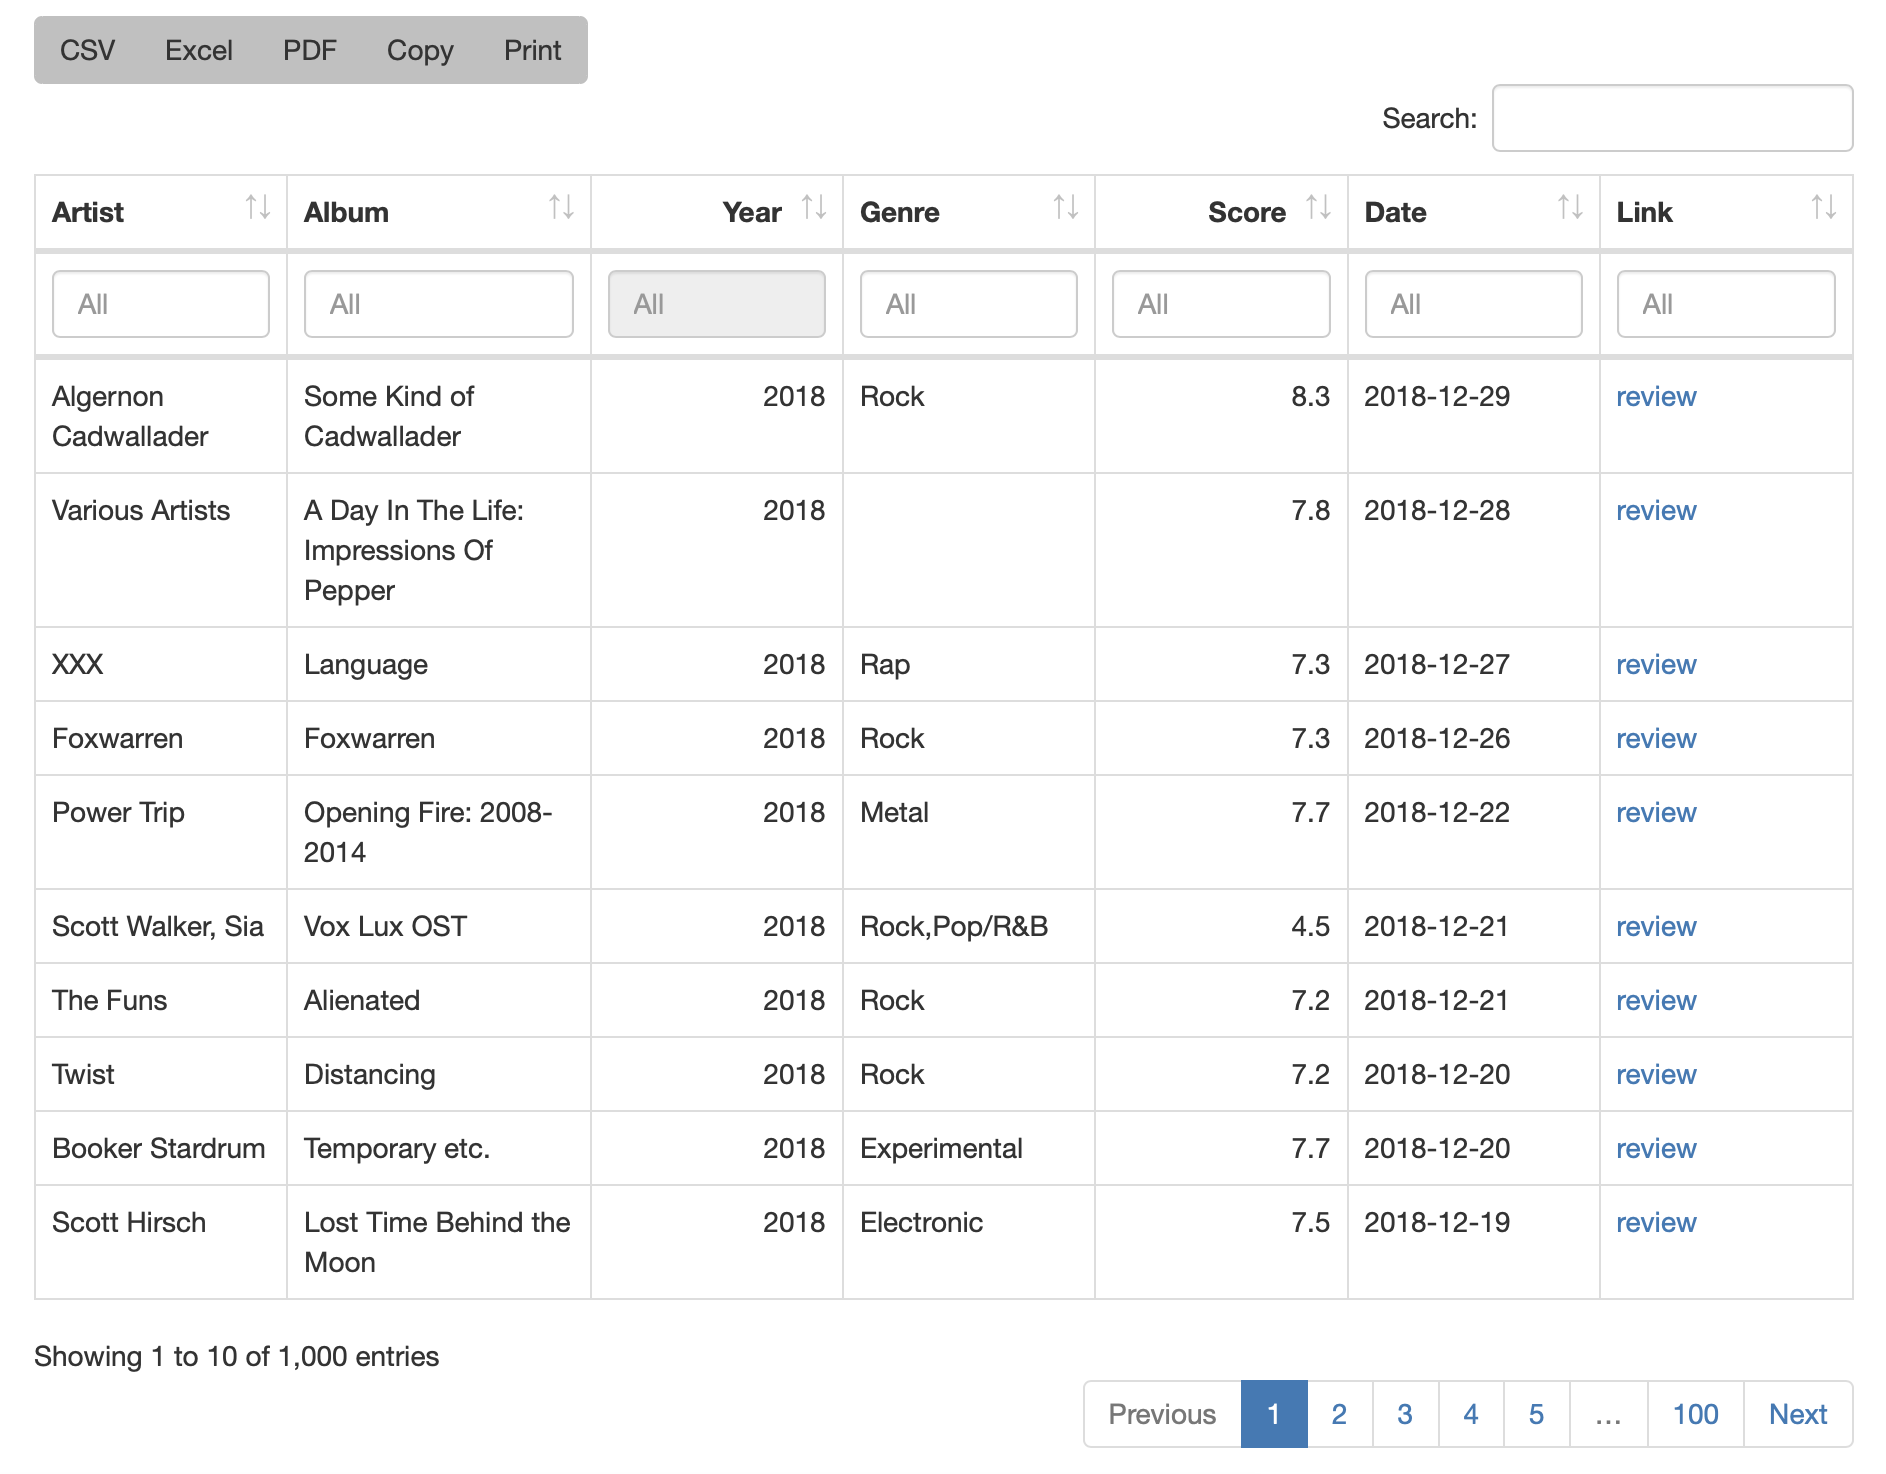Screen dimensions: 1886x1474
Task: Click the Artist filter field
Action: pos(161,304)
